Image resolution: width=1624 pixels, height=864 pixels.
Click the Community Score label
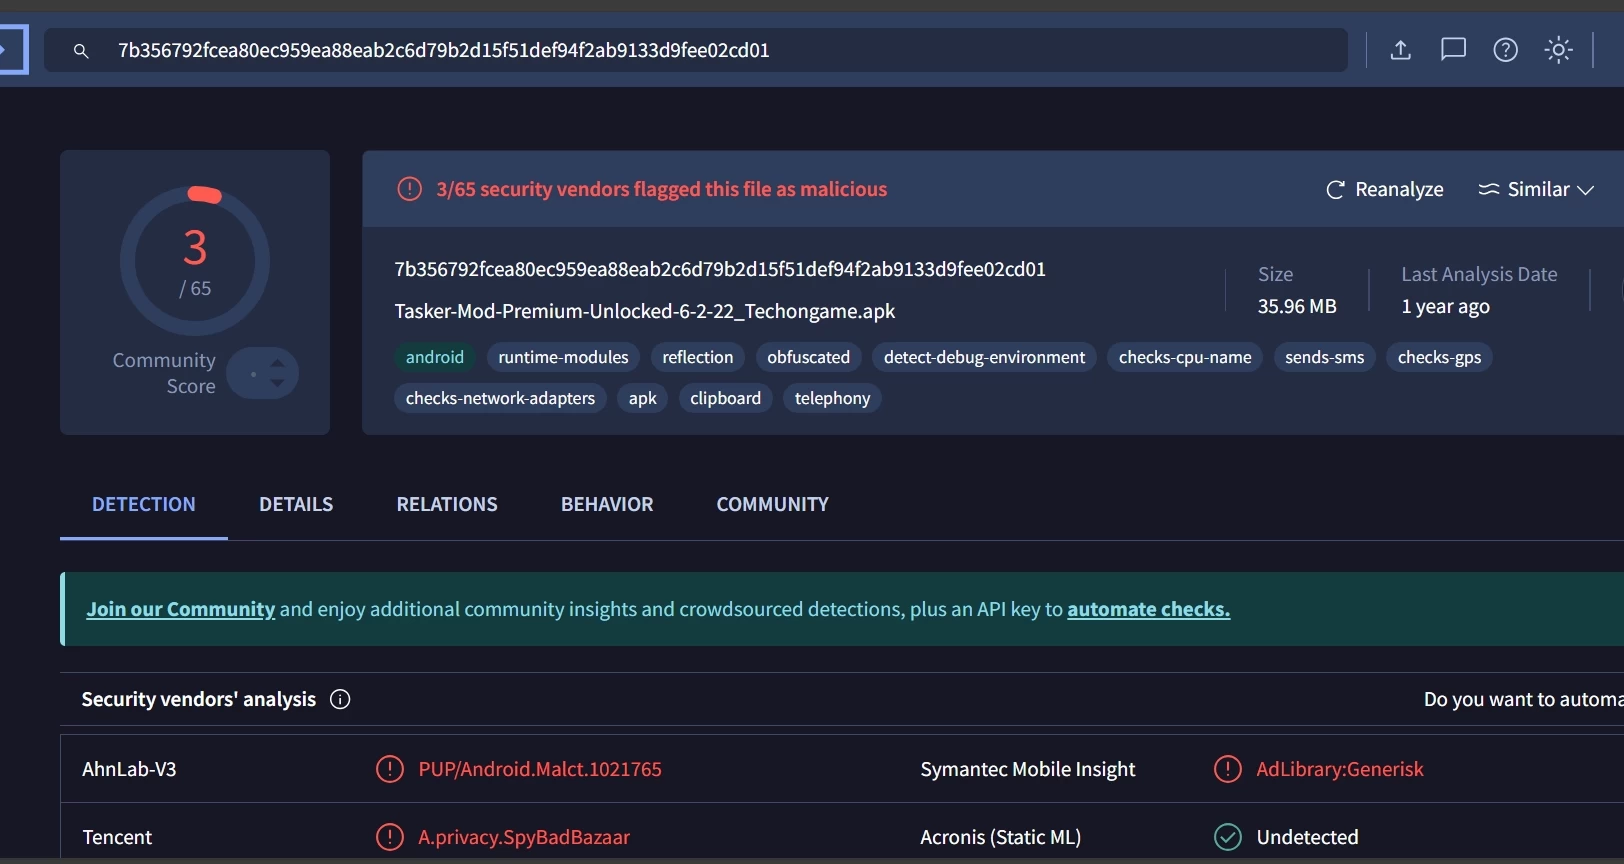click(x=164, y=373)
